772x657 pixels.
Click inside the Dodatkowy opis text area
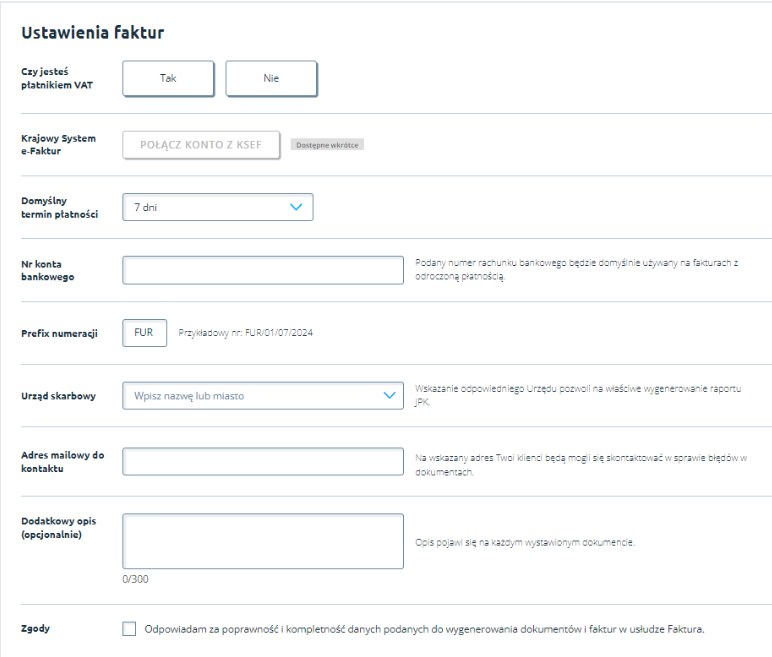(x=262, y=541)
